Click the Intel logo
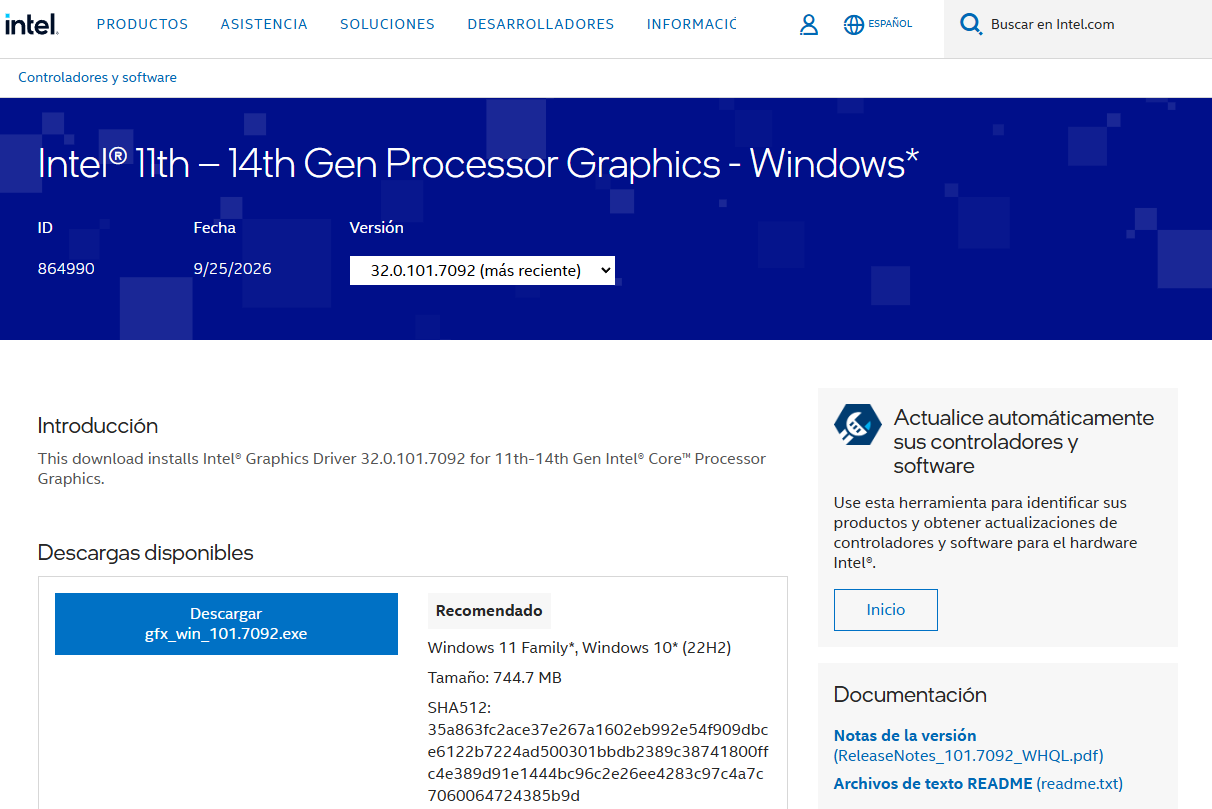The image size is (1212, 809). [x=31, y=25]
